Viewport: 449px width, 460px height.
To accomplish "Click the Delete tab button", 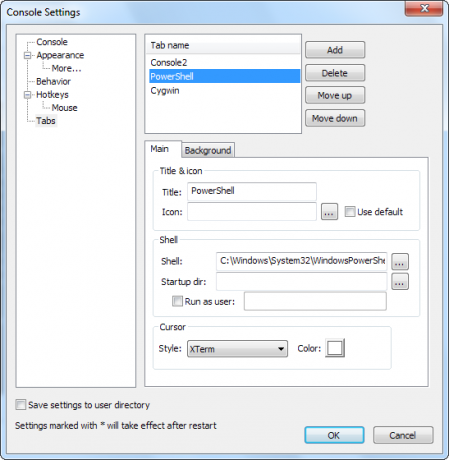I will [x=335, y=73].
